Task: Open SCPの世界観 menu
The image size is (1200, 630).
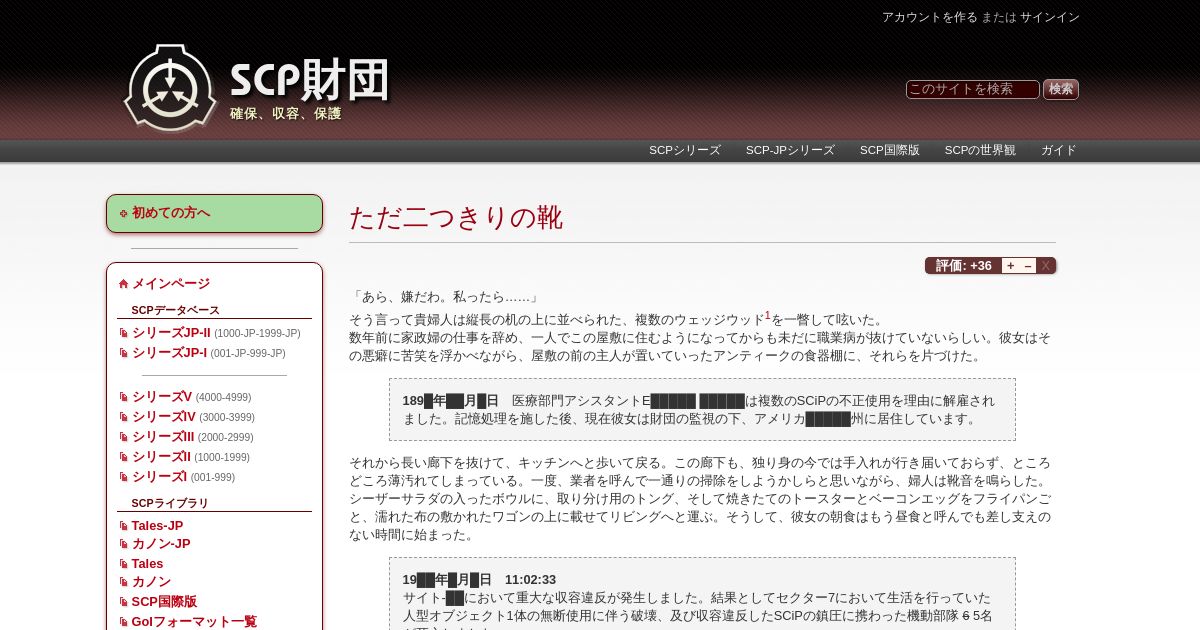Action: click(980, 150)
